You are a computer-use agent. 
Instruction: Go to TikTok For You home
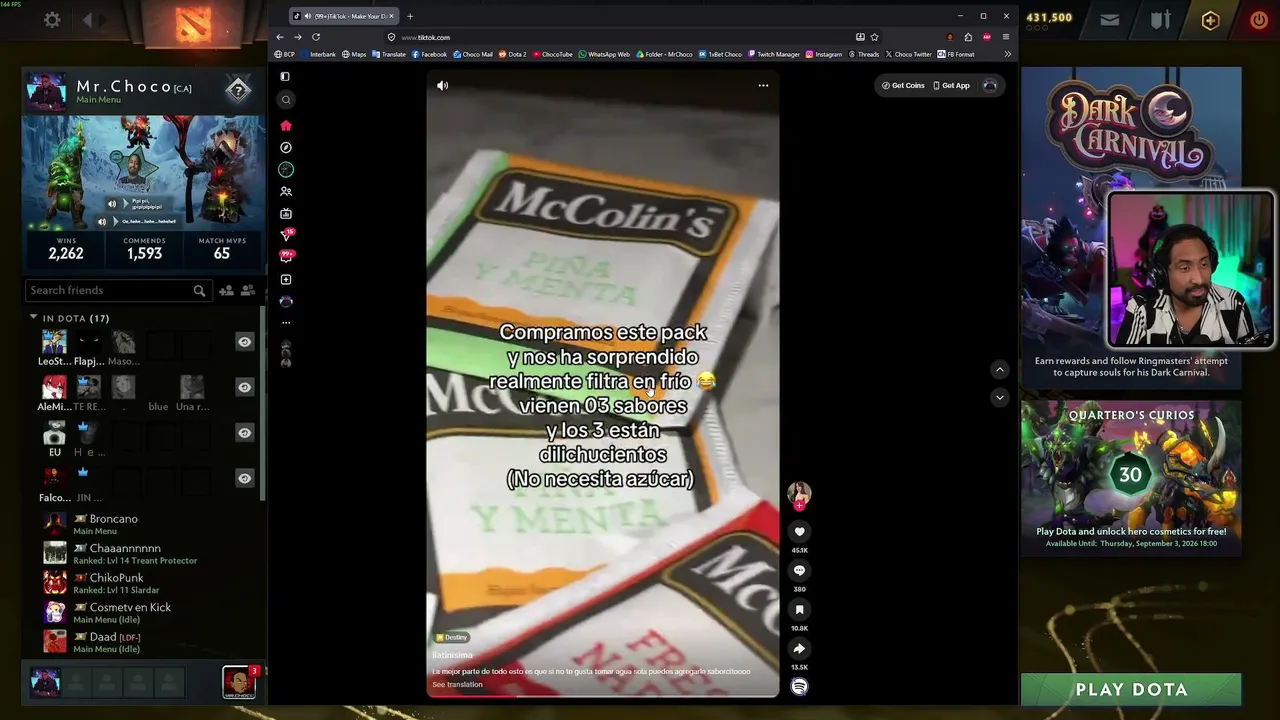[286, 125]
